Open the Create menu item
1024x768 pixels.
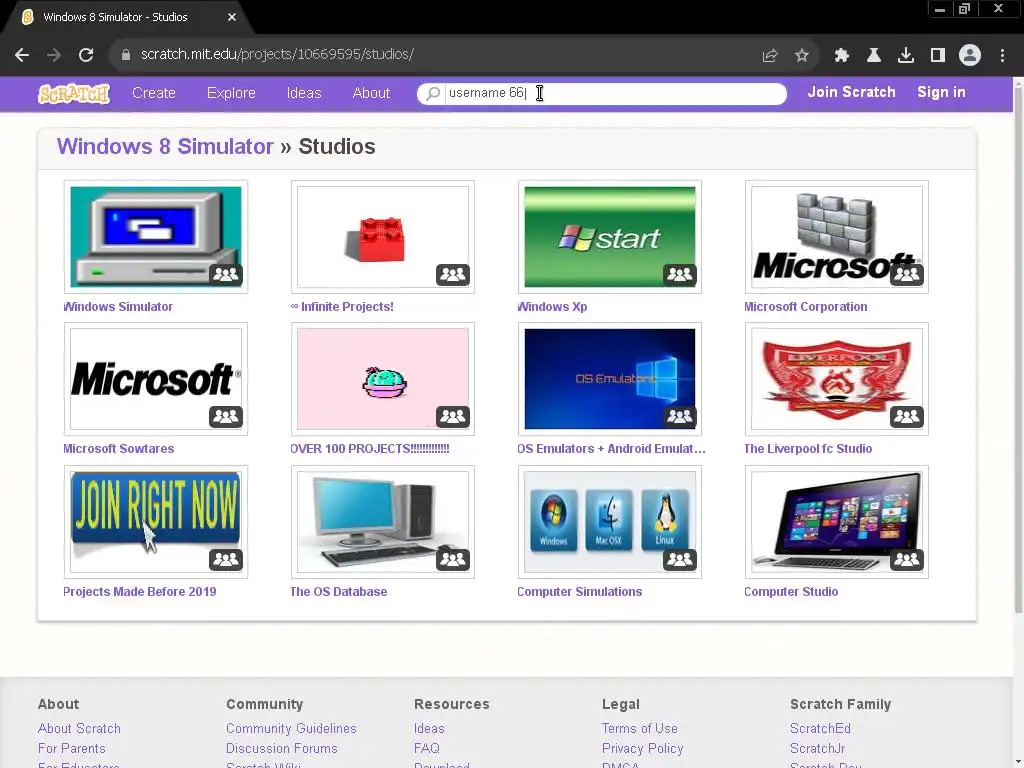(x=153, y=93)
